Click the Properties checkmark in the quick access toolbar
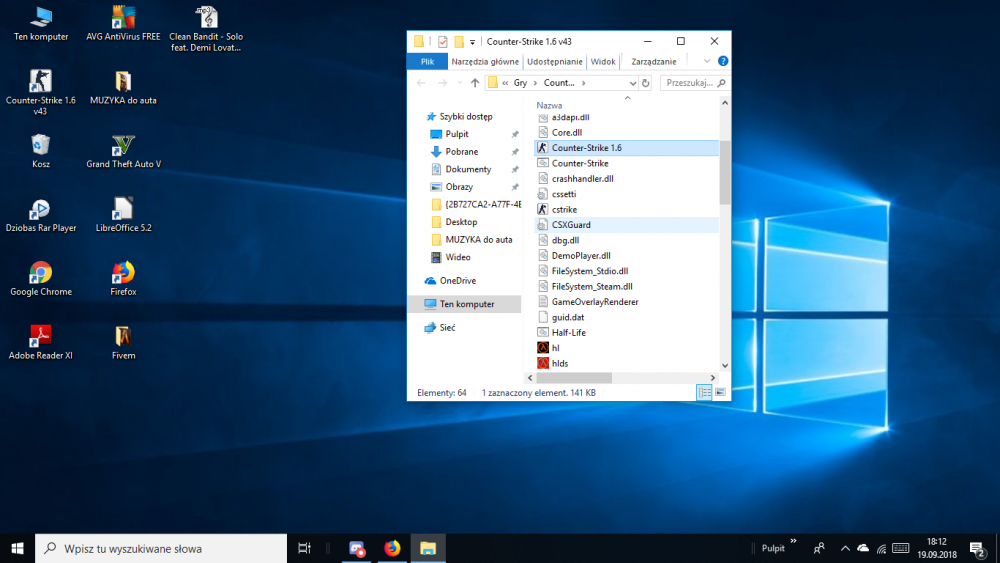1000x563 pixels. point(441,42)
